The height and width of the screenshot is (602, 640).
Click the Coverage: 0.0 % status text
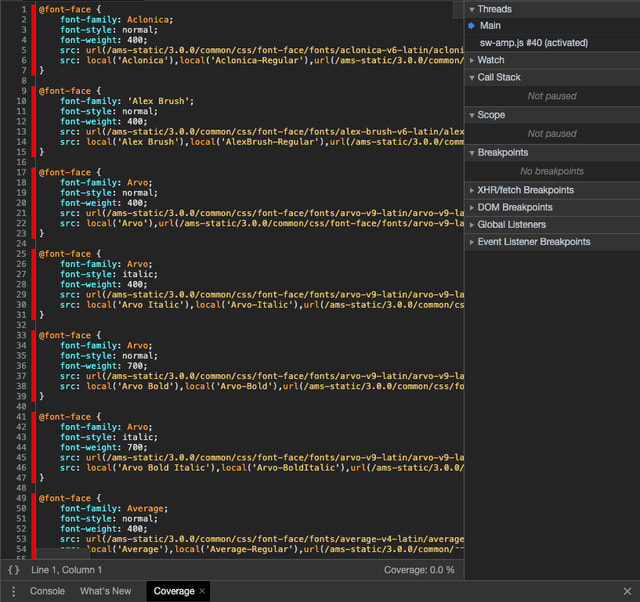419,570
